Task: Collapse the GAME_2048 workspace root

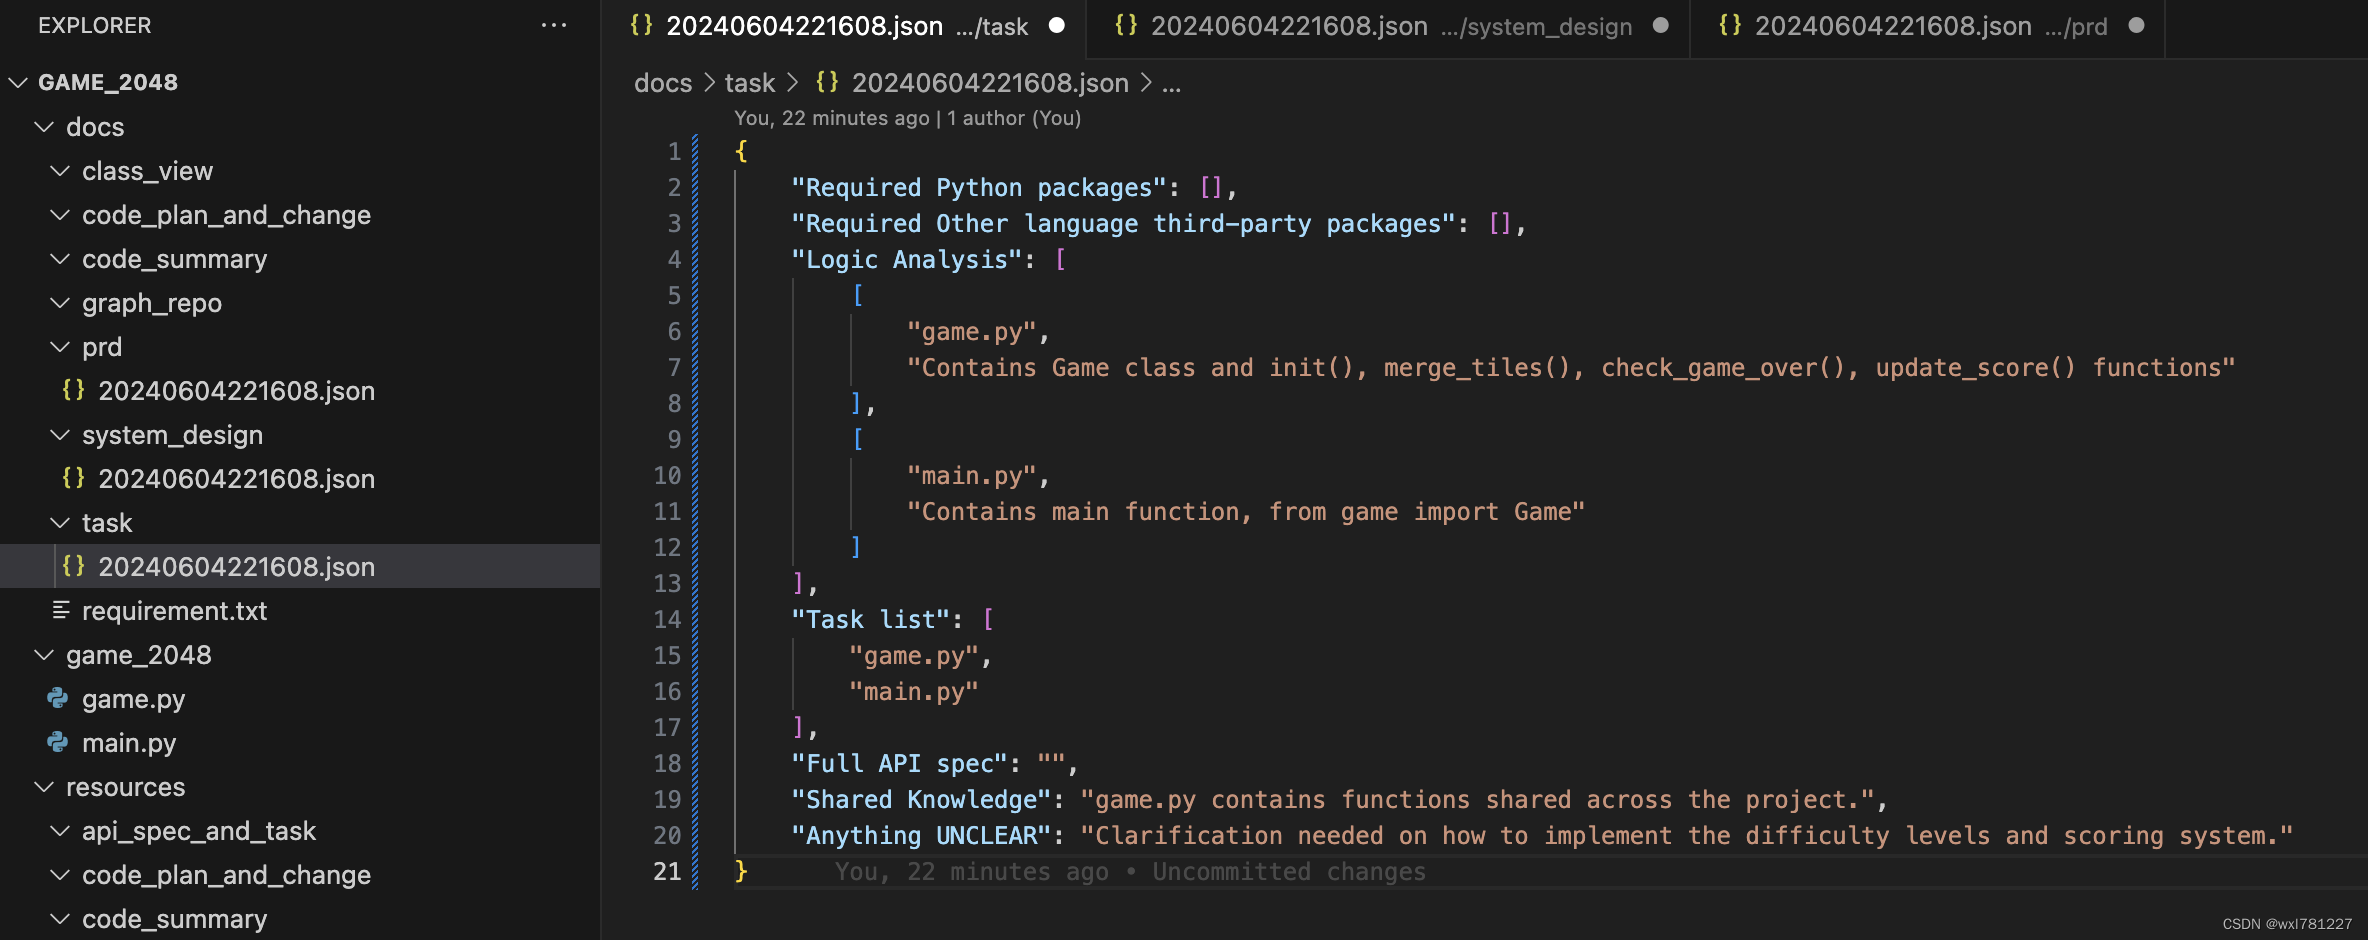Action: pyautogui.click(x=16, y=82)
